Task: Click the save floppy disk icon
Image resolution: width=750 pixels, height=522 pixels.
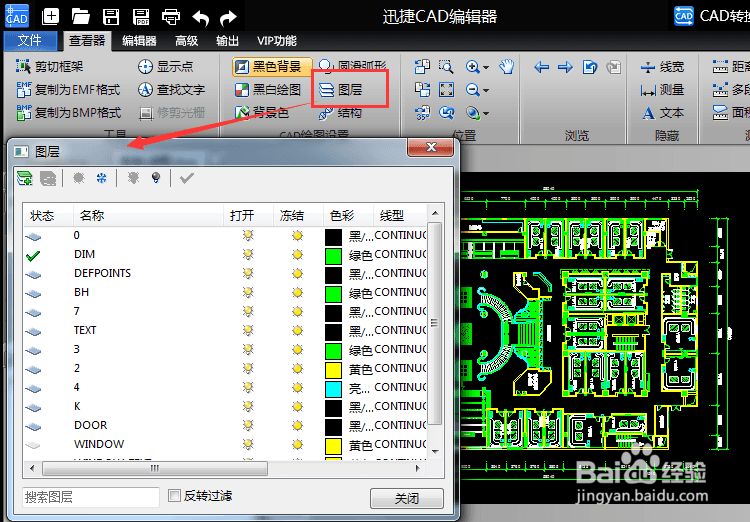Action: pos(111,17)
